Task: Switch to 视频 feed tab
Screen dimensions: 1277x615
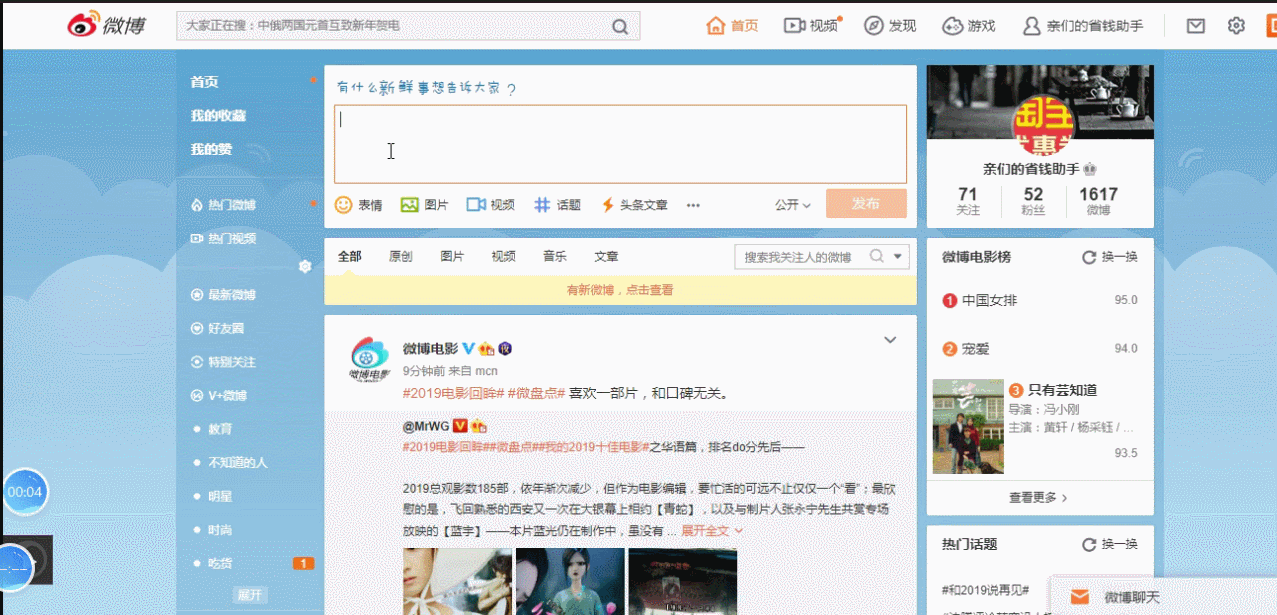Action: click(x=503, y=257)
